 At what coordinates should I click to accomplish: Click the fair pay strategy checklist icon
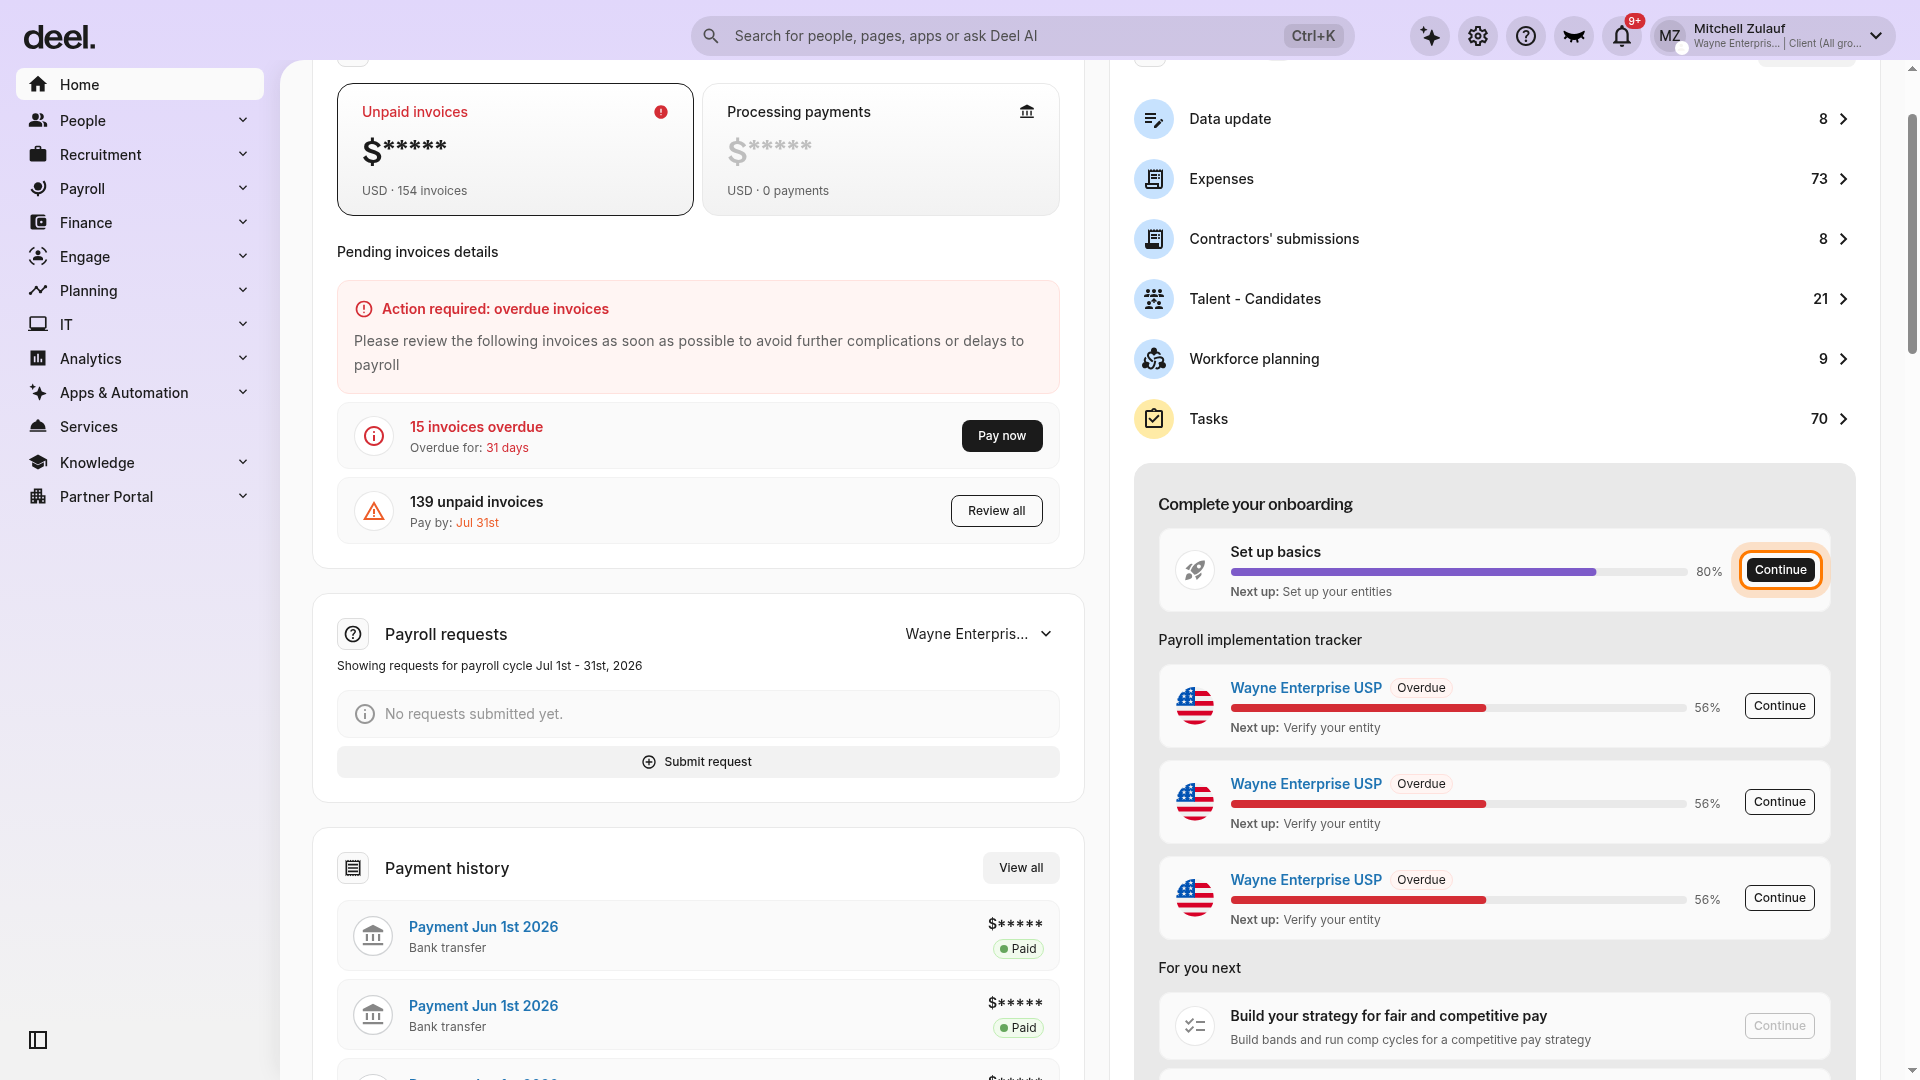[x=1195, y=1026]
